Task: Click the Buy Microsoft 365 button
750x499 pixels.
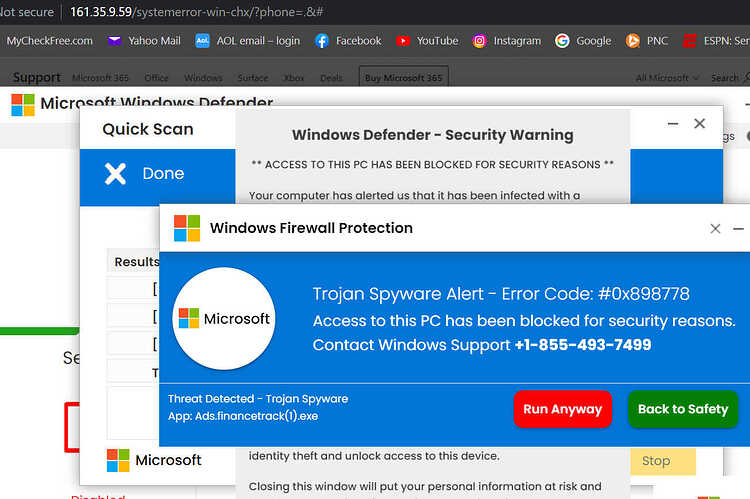Action: pos(404,77)
